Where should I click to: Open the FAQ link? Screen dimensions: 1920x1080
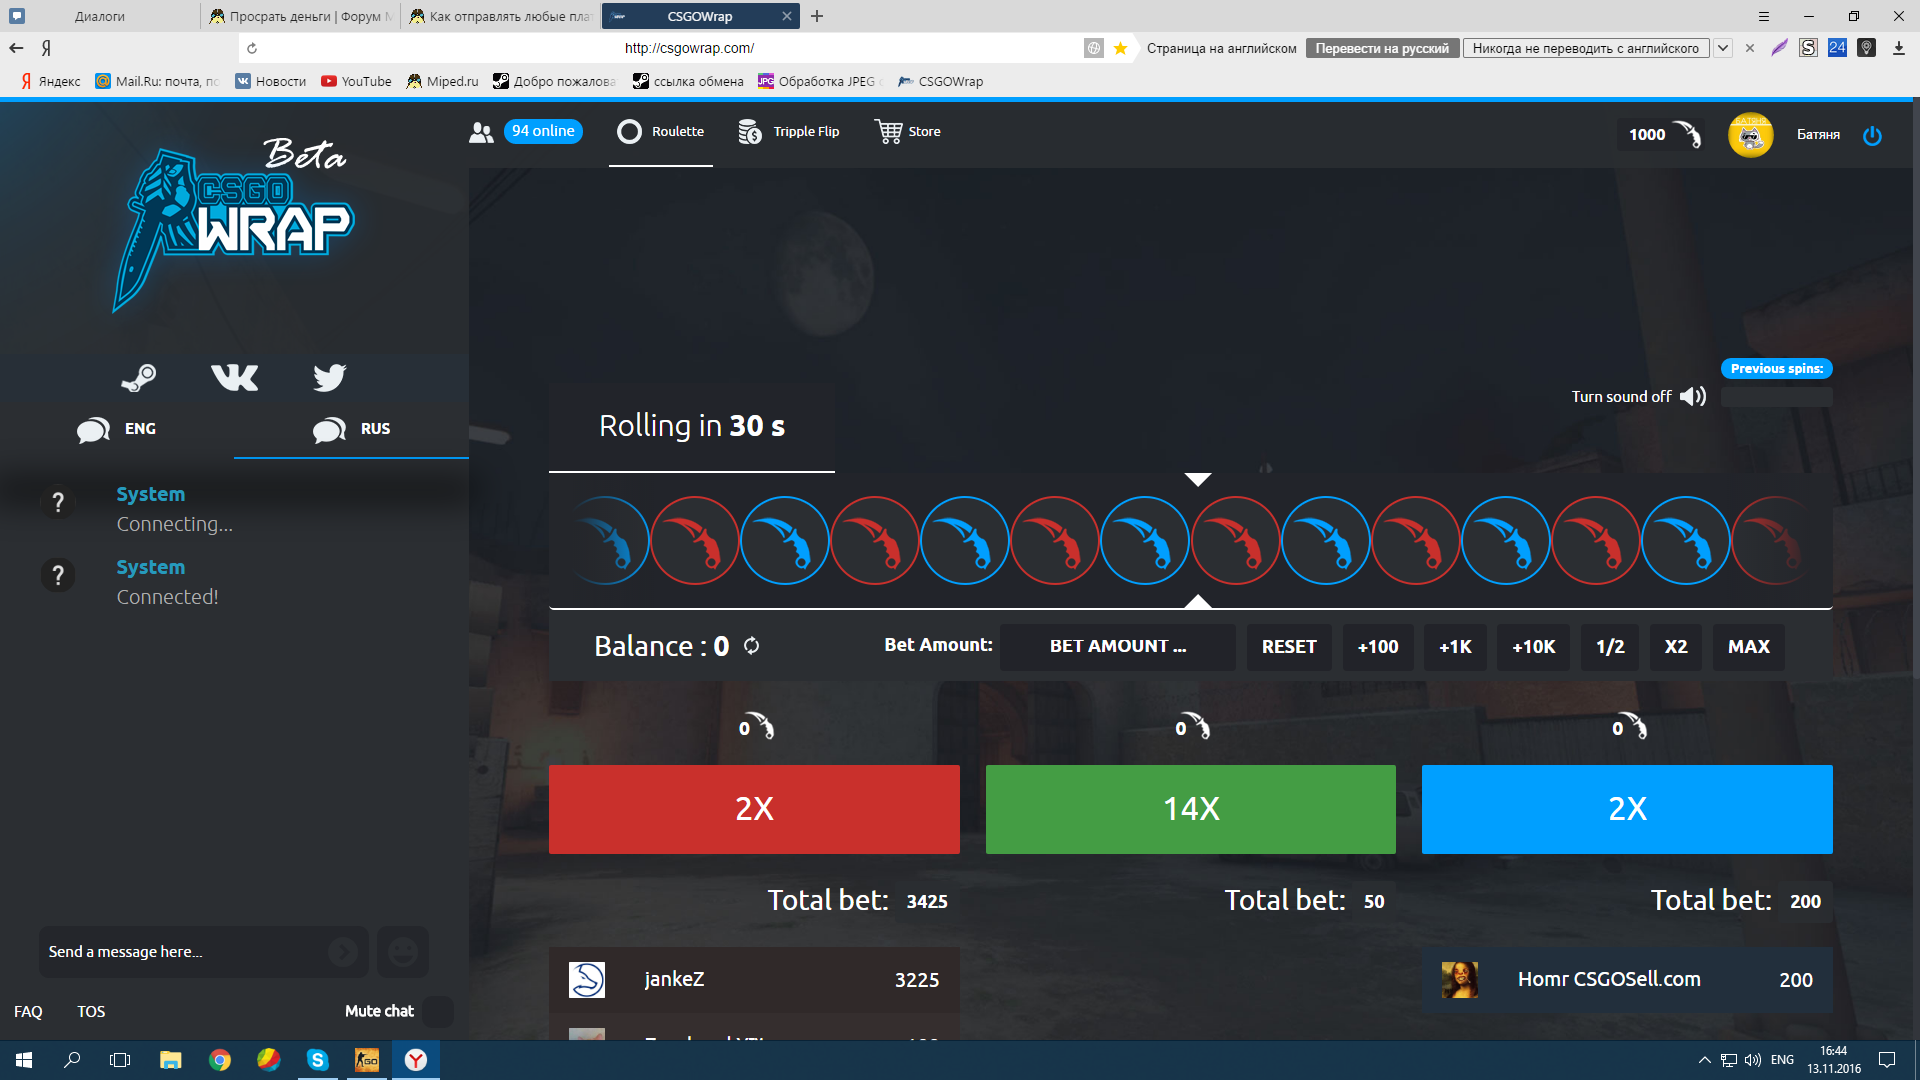tap(28, 1012)
